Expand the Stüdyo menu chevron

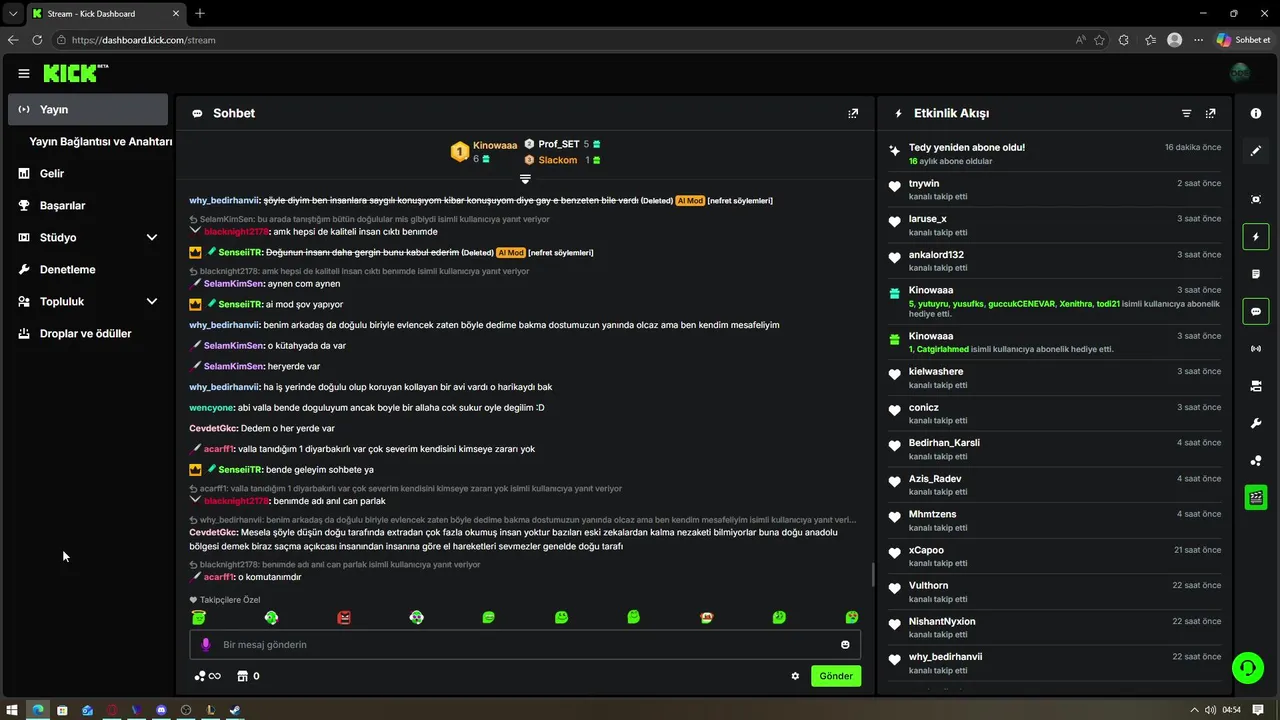pos(152,237)
